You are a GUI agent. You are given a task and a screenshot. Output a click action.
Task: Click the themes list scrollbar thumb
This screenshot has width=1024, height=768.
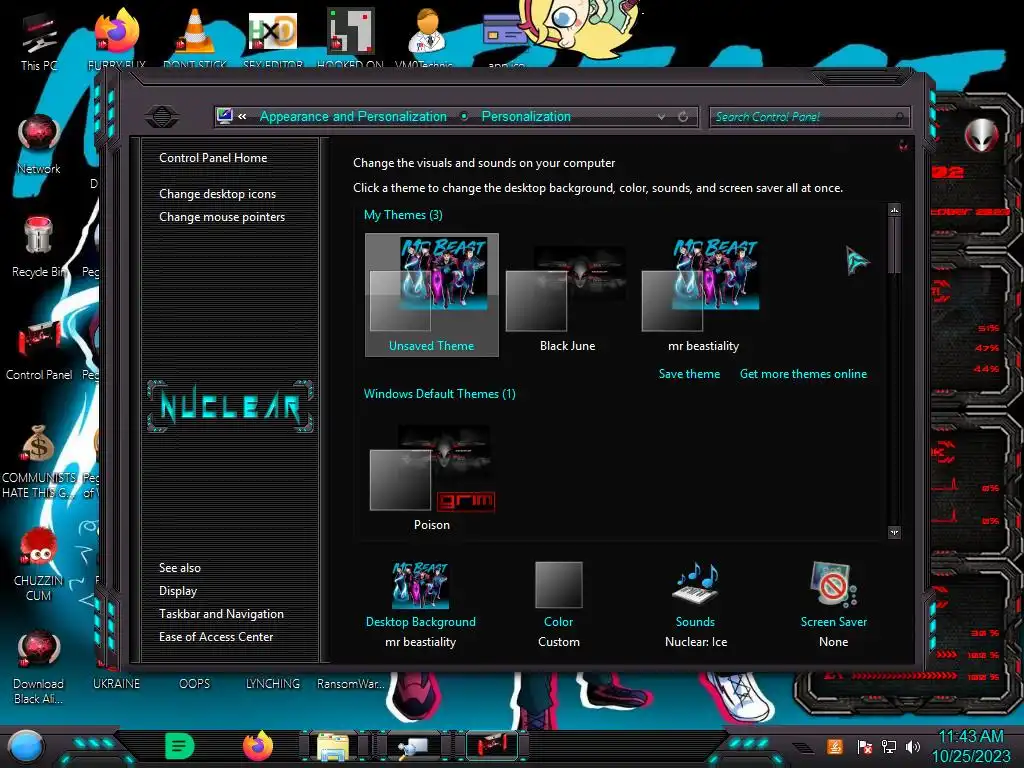894,245
